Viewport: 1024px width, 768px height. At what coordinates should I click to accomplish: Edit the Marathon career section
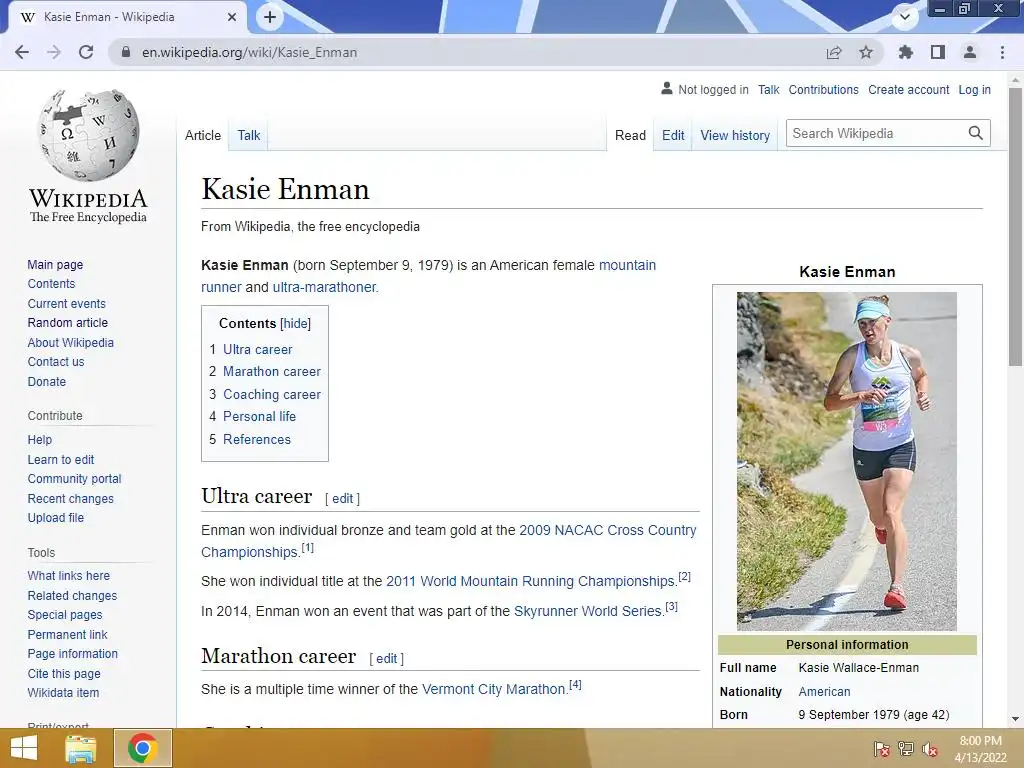coord(387,658)
